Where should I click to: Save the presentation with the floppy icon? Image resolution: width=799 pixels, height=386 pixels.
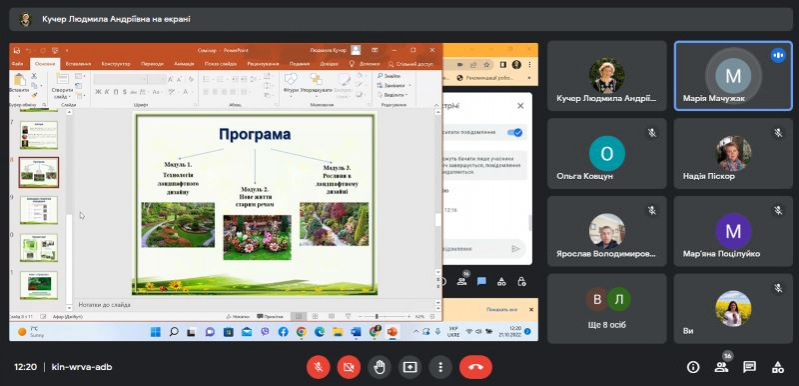click(x=17, y=50)
